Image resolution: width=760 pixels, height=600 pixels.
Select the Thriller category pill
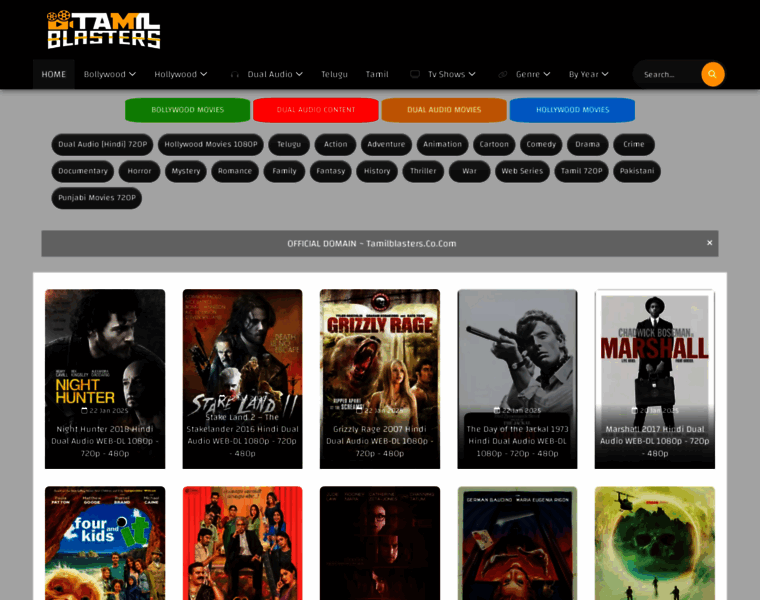423,171
